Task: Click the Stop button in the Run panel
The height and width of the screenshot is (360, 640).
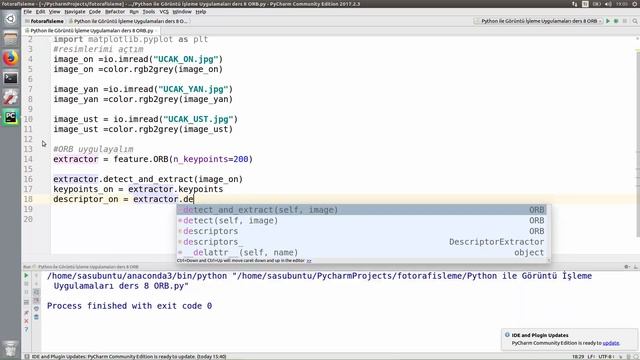Action: click(x=26, y=284)
